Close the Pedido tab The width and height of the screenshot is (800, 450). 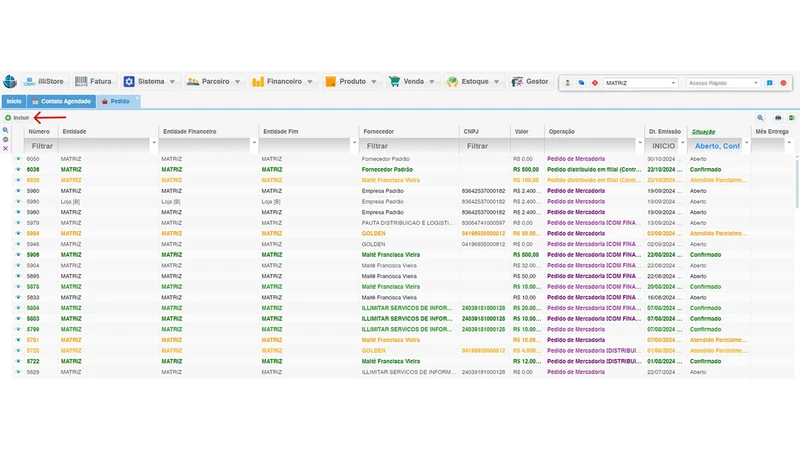[x=137, y=98]
